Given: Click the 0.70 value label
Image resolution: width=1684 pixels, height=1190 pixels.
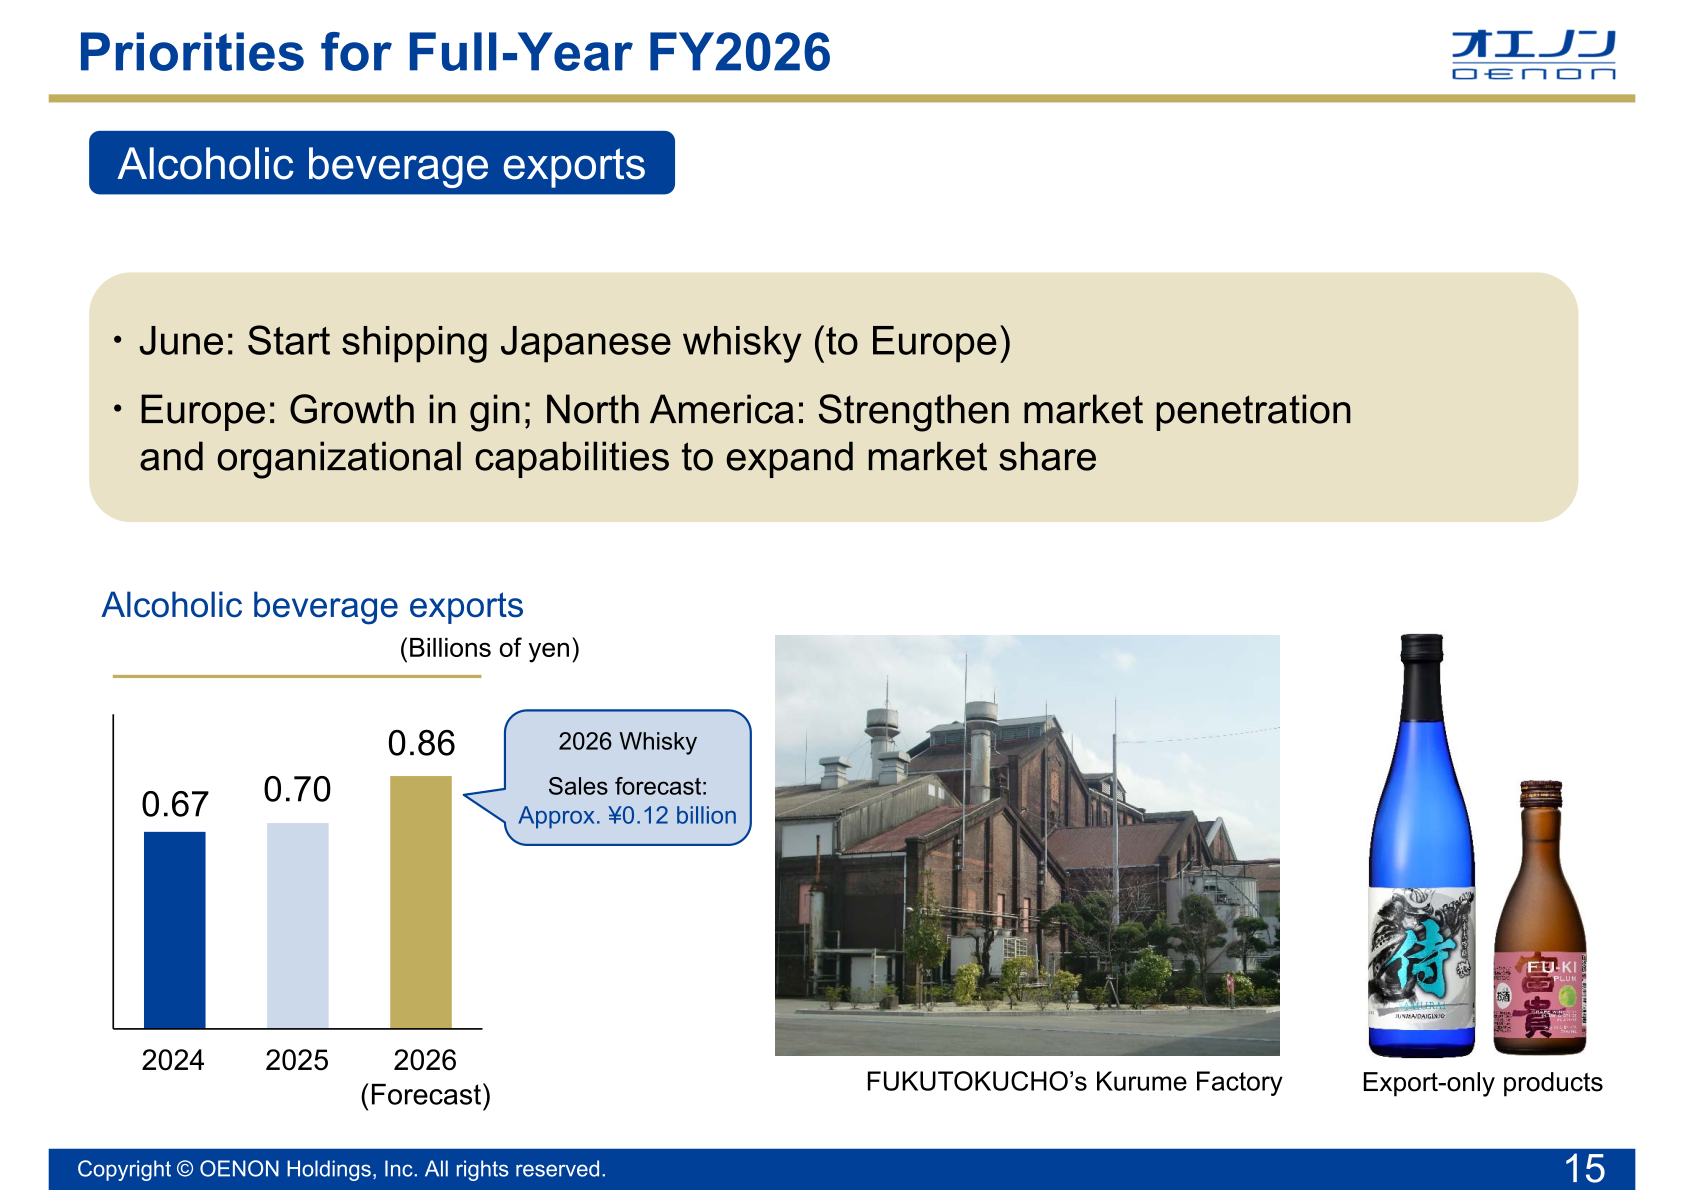Looking at the screenshot, I should (297, 789).
